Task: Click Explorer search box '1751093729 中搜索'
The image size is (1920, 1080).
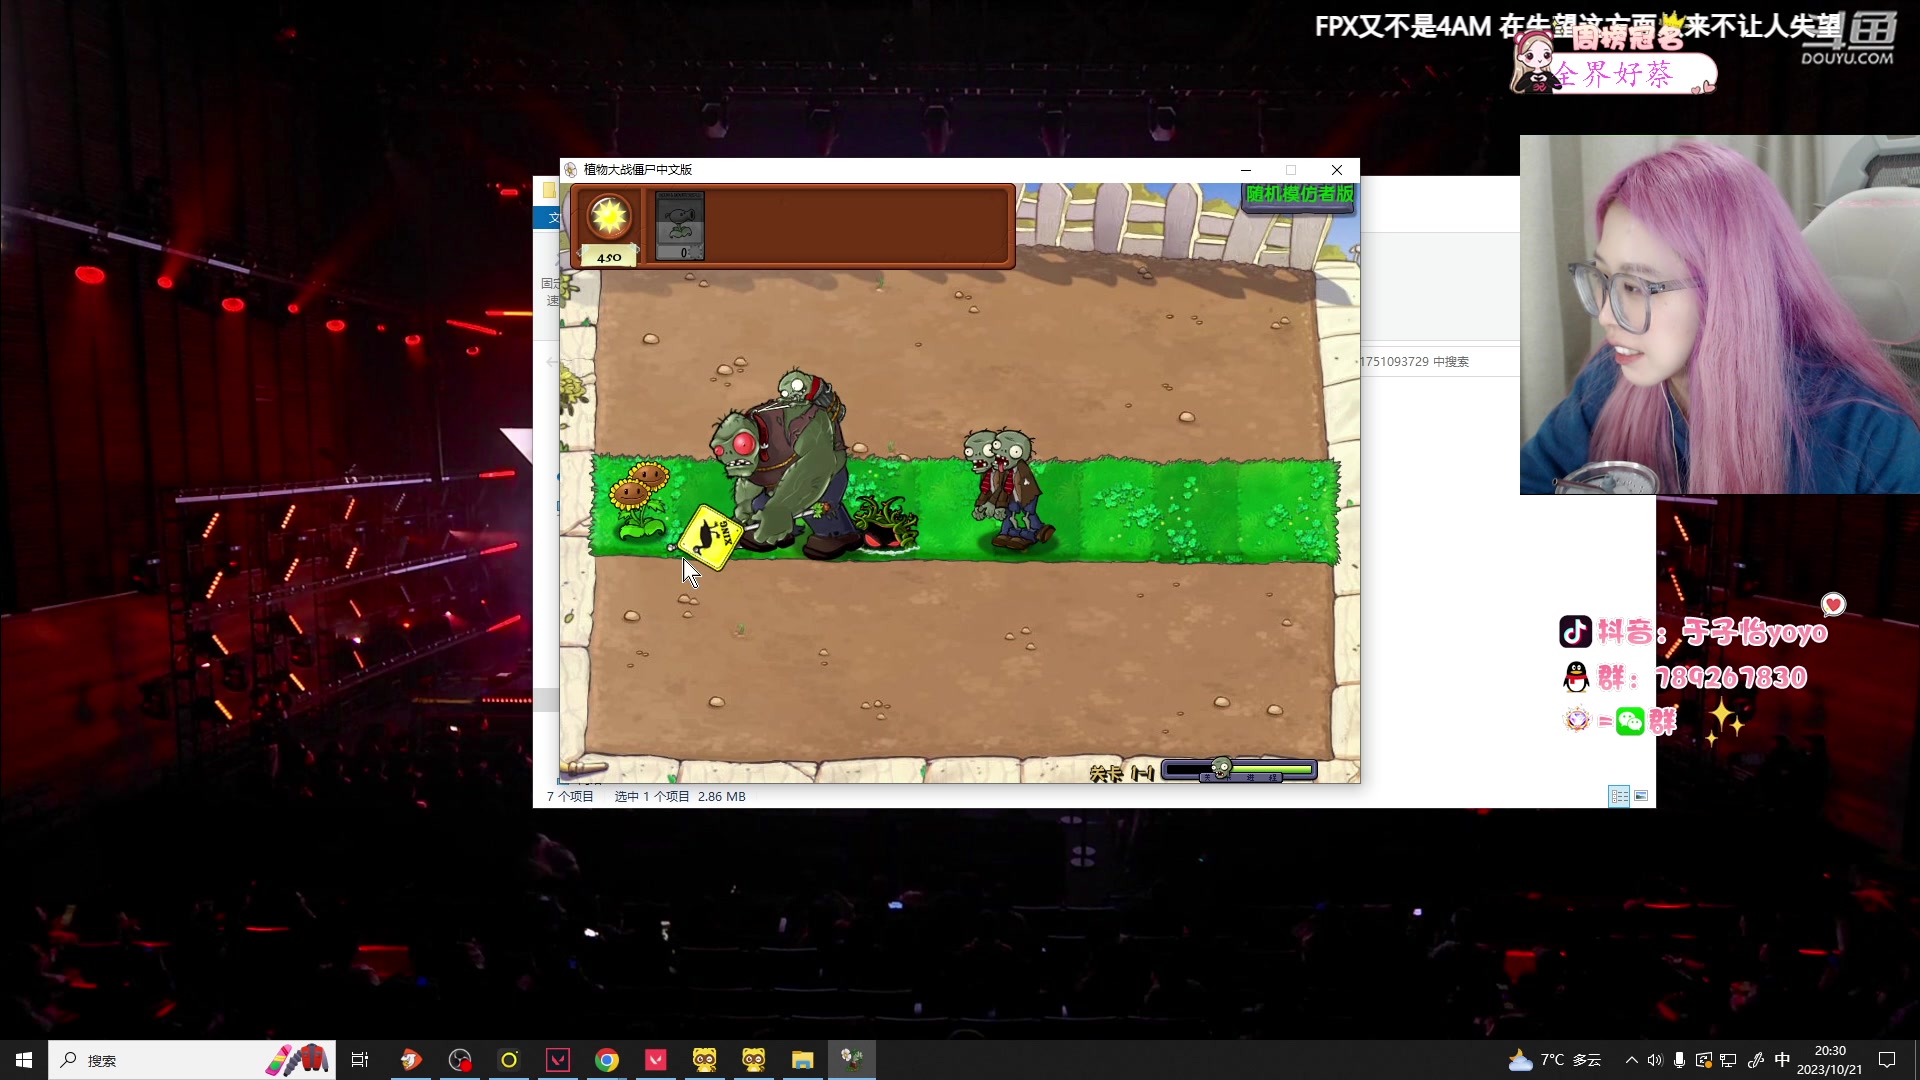Action: coord(1437,362)
